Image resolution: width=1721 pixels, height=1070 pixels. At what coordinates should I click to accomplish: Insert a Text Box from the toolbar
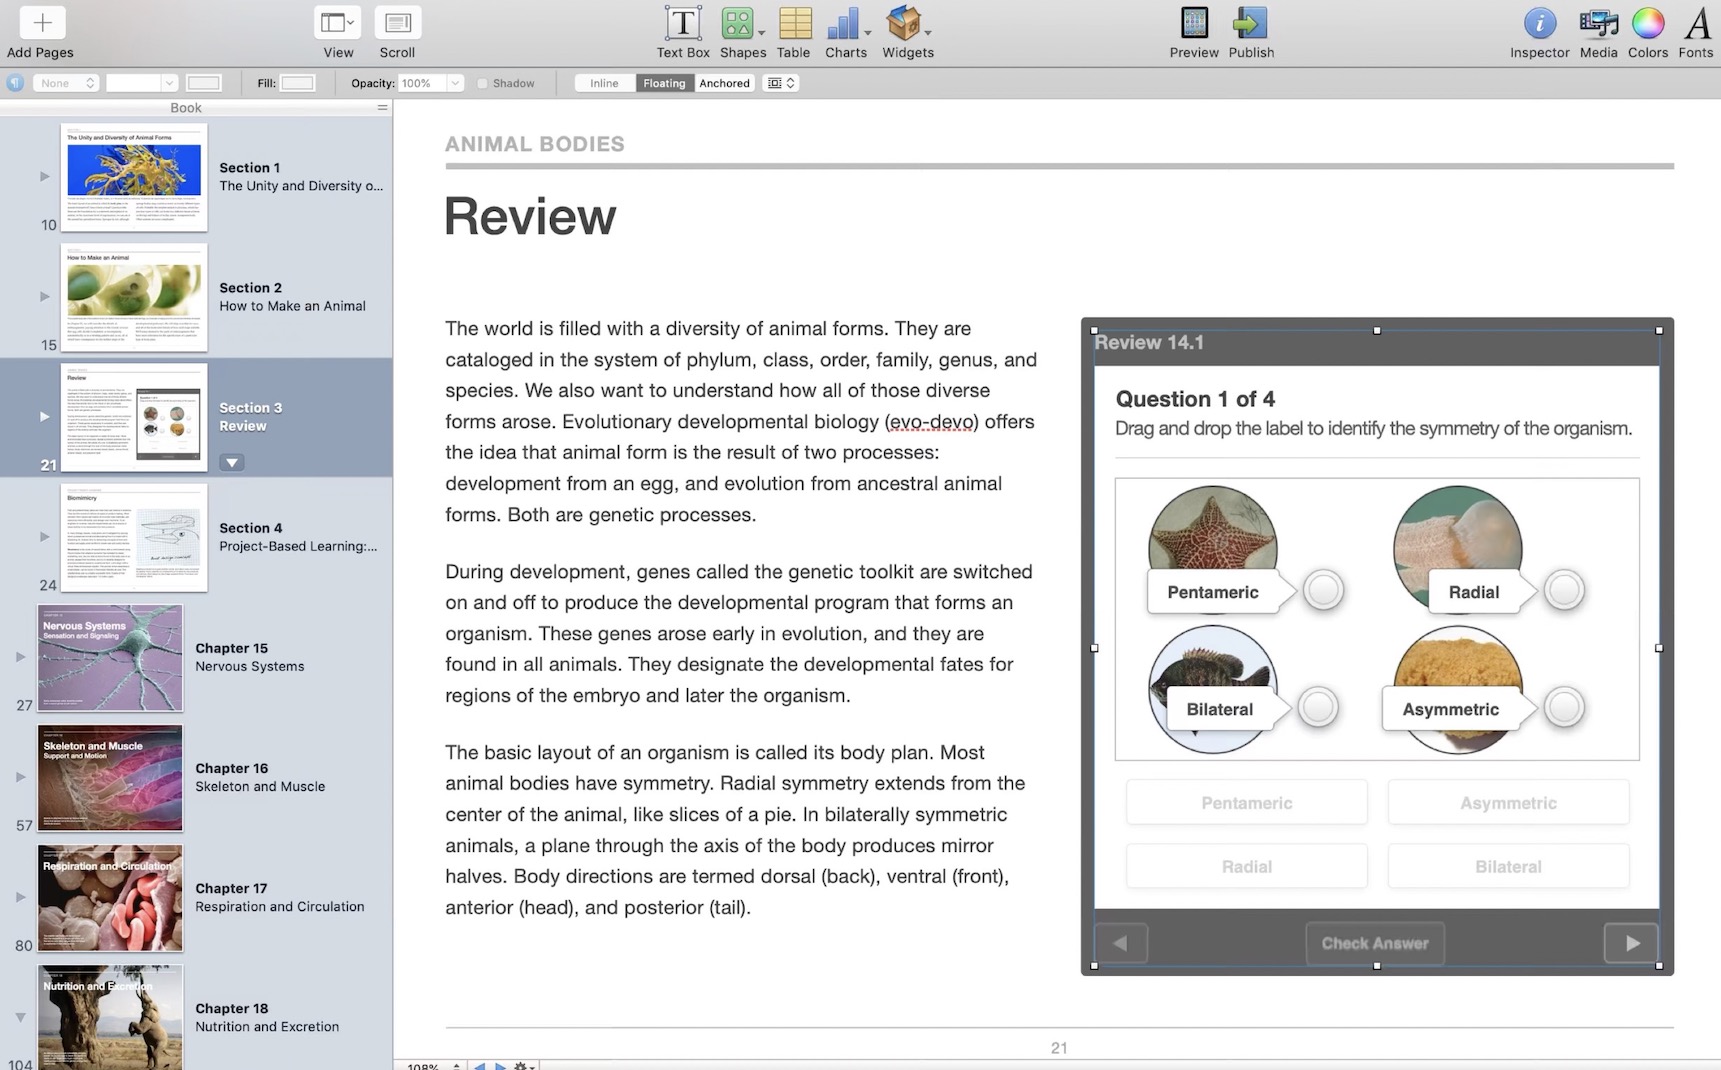tap(683, 23)
